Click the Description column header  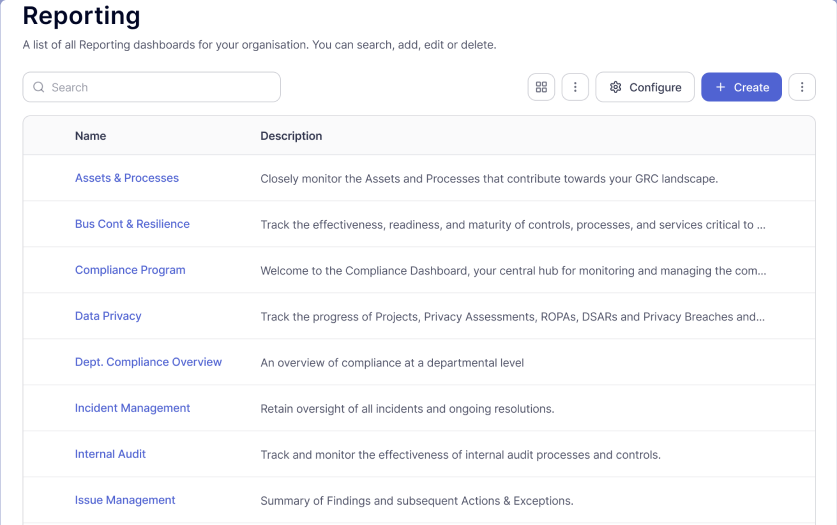[291, 136]
